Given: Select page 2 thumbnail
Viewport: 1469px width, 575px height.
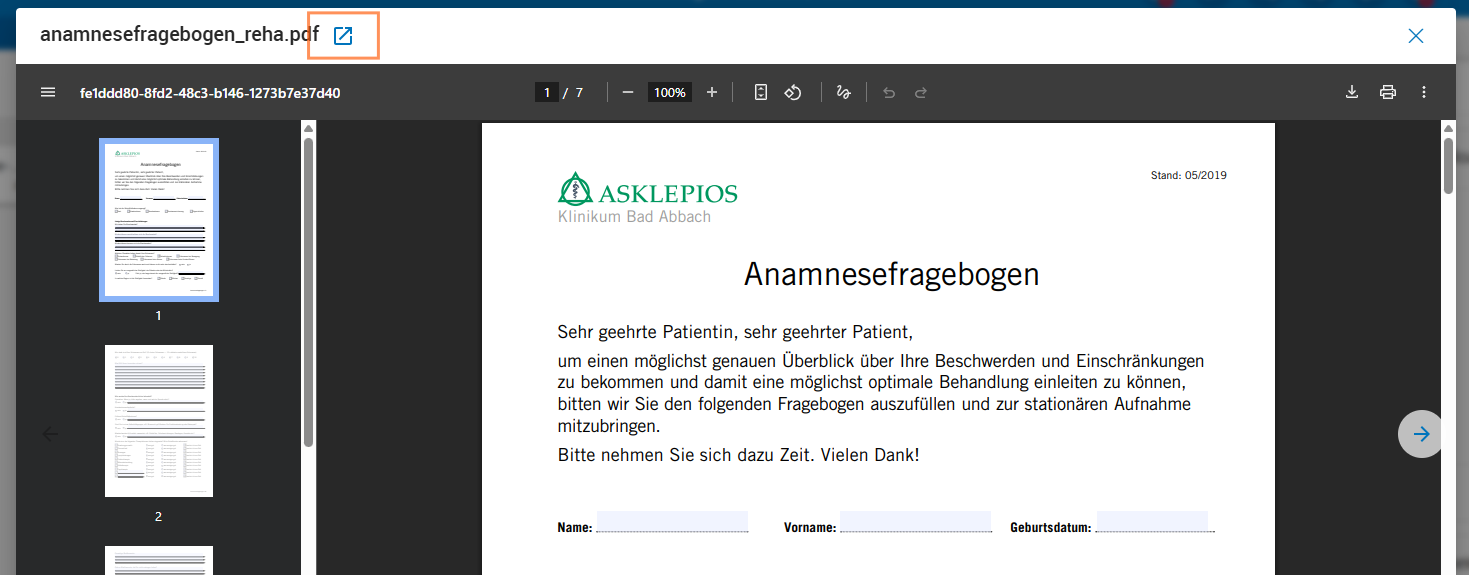Looking at the screenshot, I should pyautogui.click(x=159, y=421).
